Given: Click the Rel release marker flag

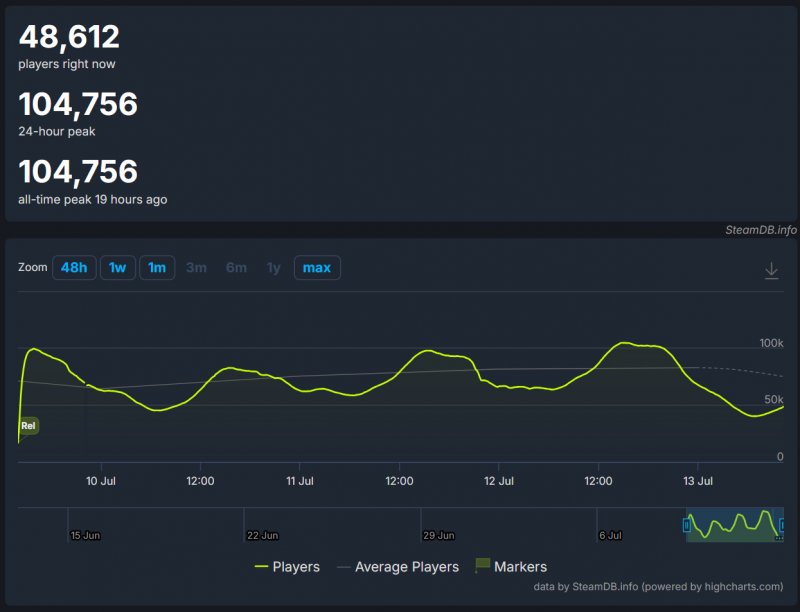Looking at the screenshot, I should coord(29,426).
